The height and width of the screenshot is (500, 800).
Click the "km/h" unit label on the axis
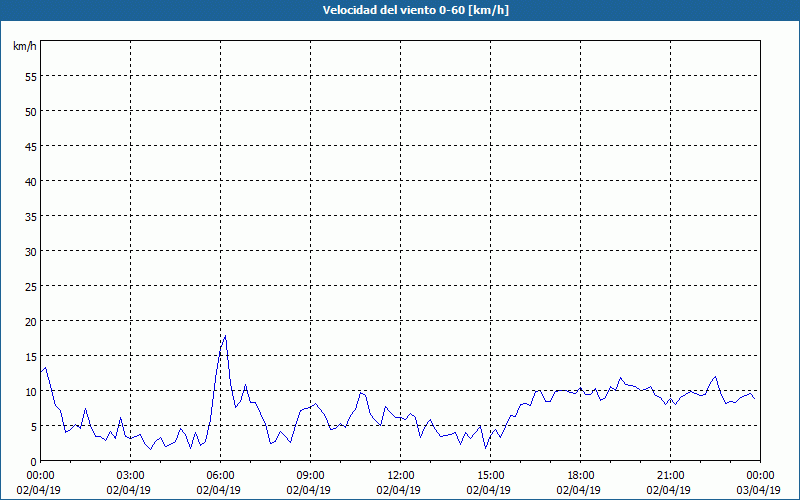coord(25,46)
